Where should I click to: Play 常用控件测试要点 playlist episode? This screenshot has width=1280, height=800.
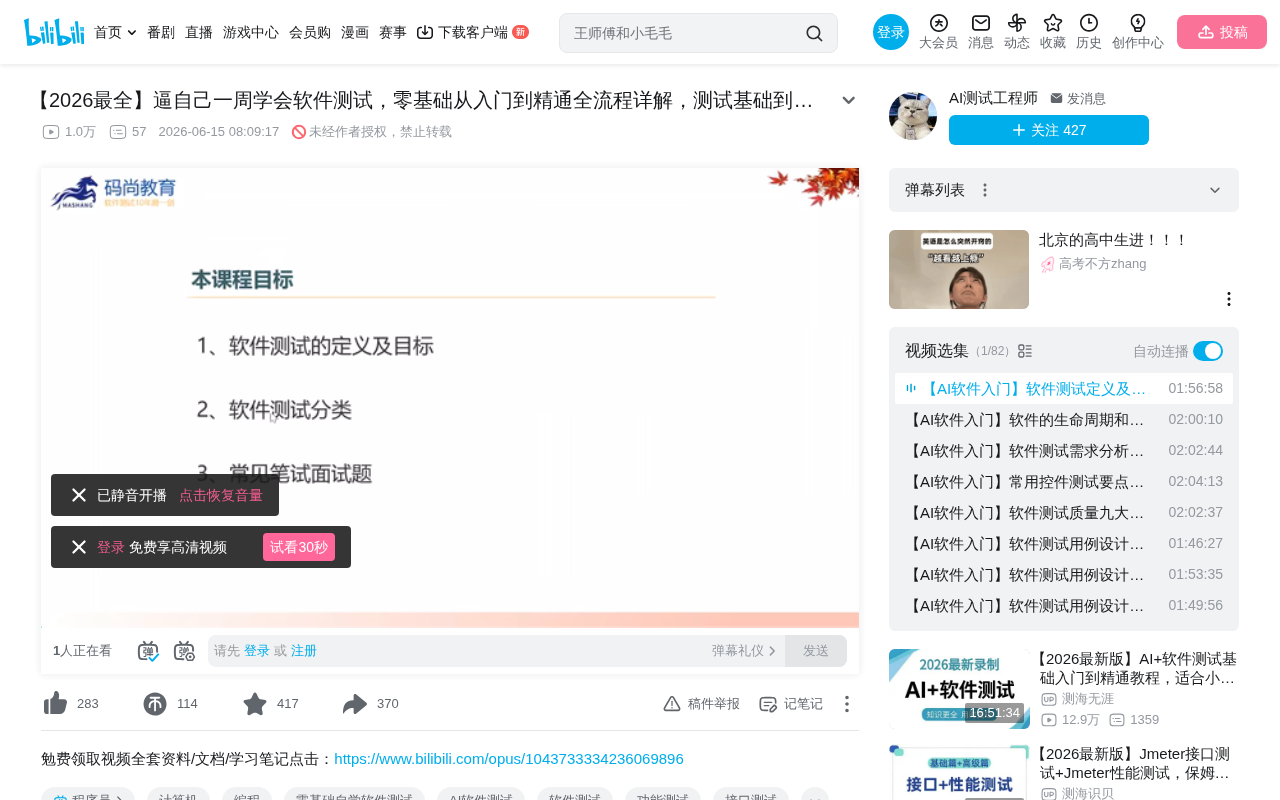pyautogui.click(x=1064, y=481)
